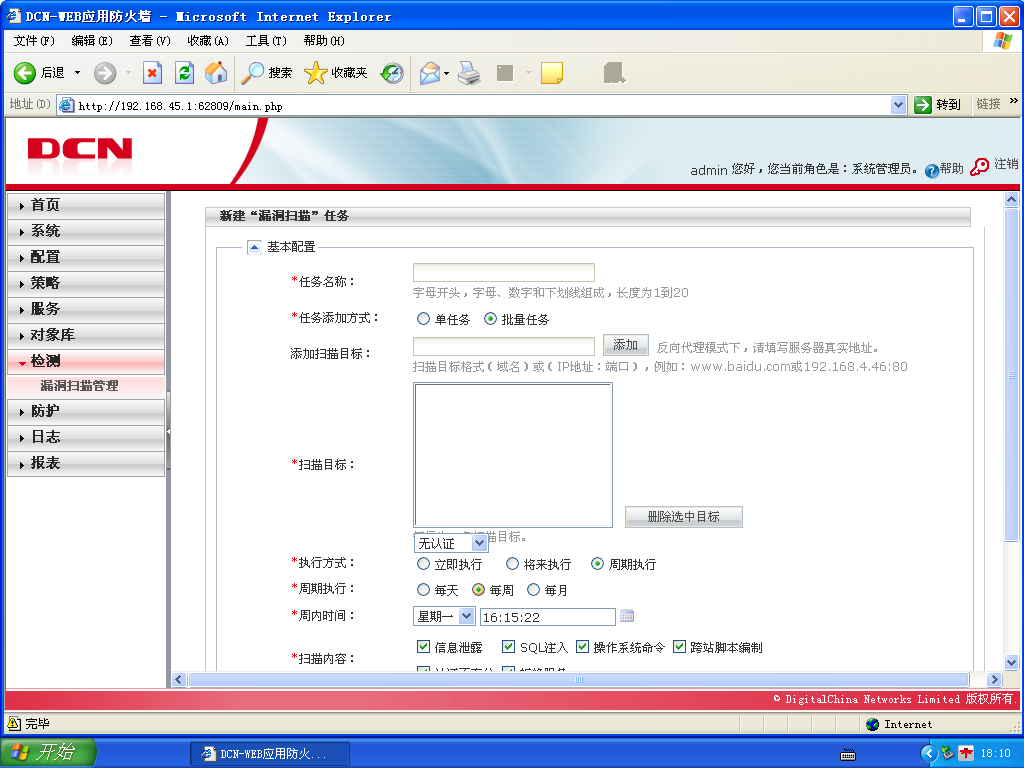Open the 日志 sidebar menu

[86, 437]
